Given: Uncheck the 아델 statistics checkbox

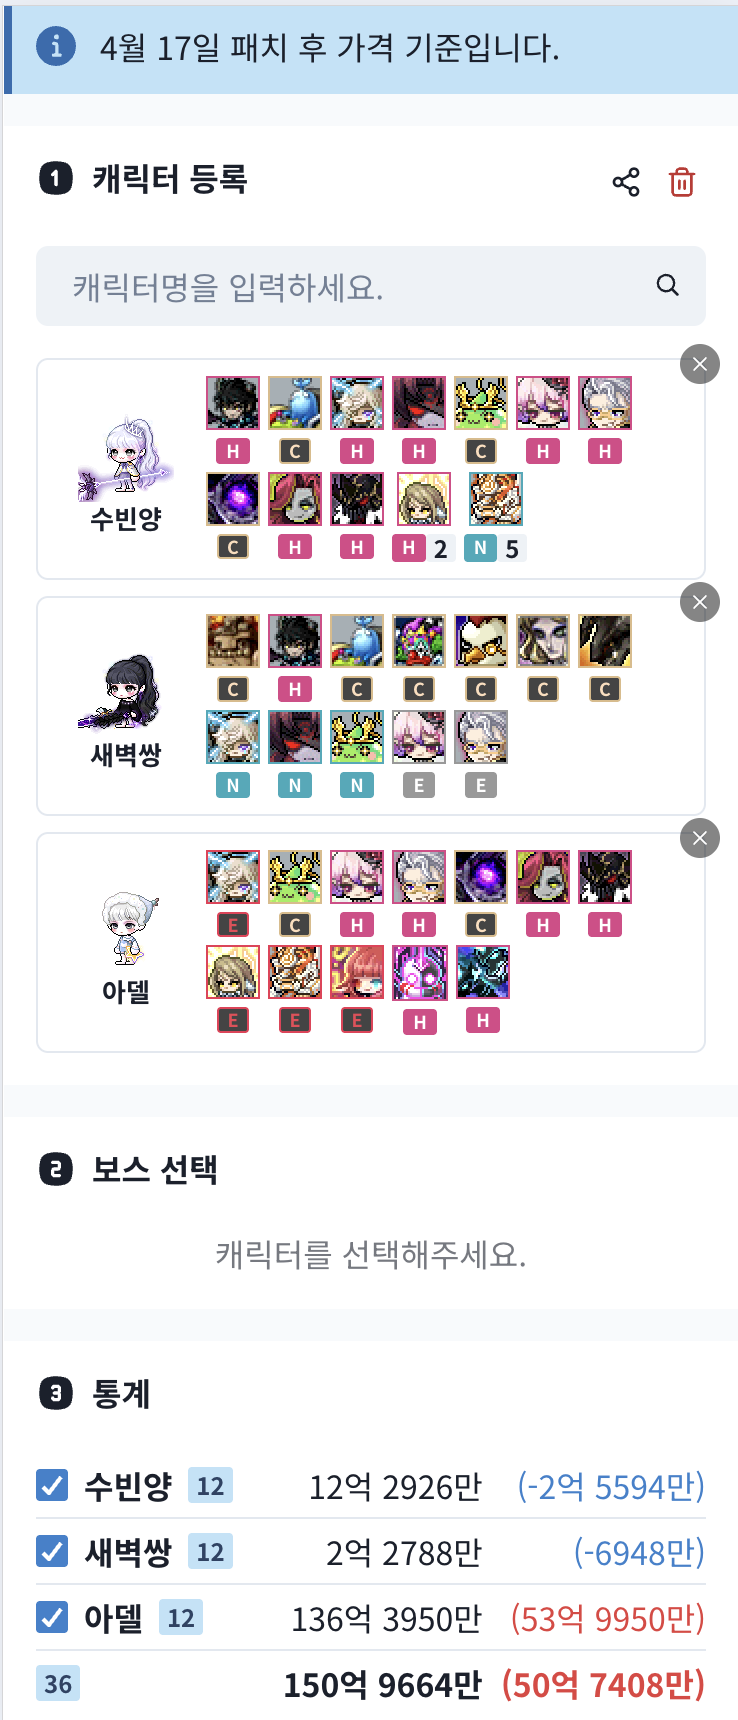Looking at the screenshot, I should [52, 1618].
